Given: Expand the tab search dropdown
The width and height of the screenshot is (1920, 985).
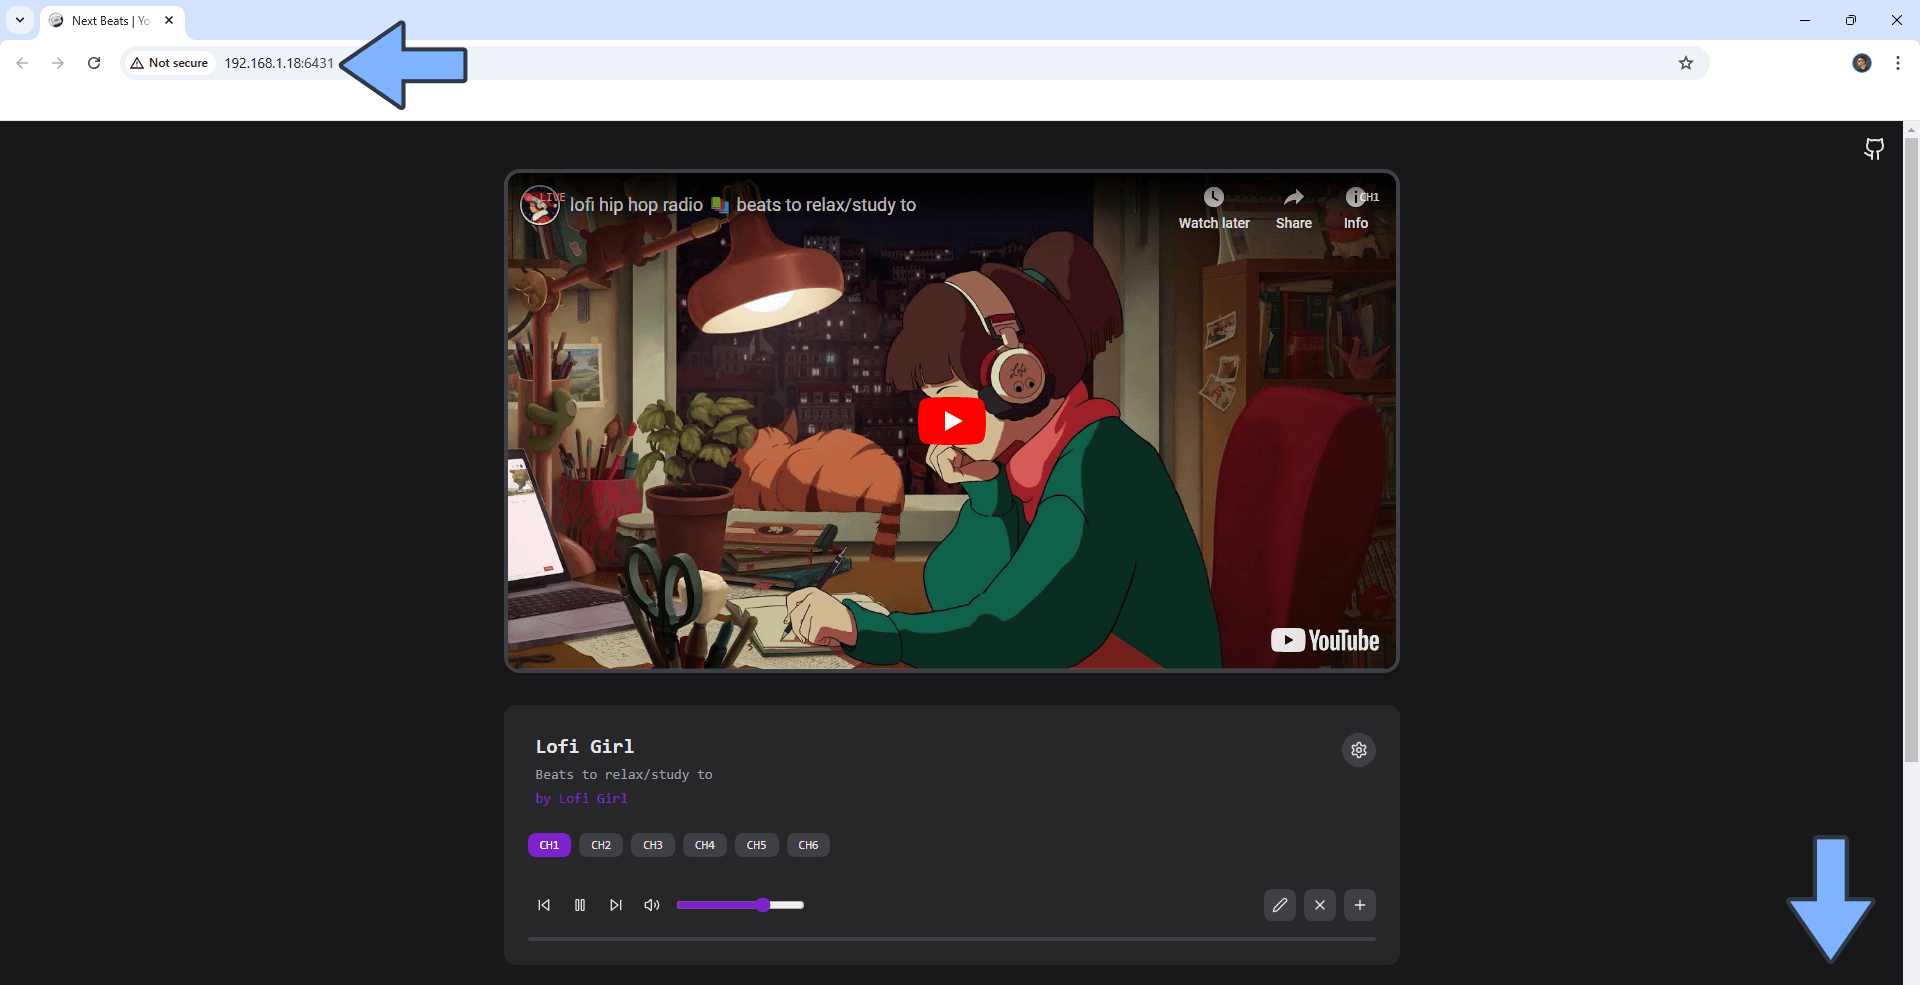Looking at the screenshot, I should coord(20,20).
